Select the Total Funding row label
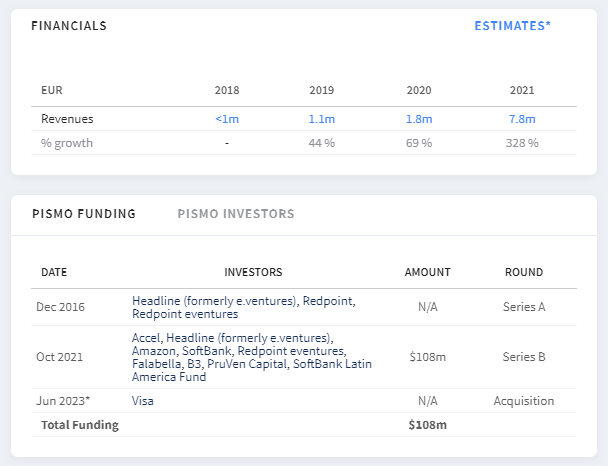This screenshot has width=608, height=466. click(80, 425)
